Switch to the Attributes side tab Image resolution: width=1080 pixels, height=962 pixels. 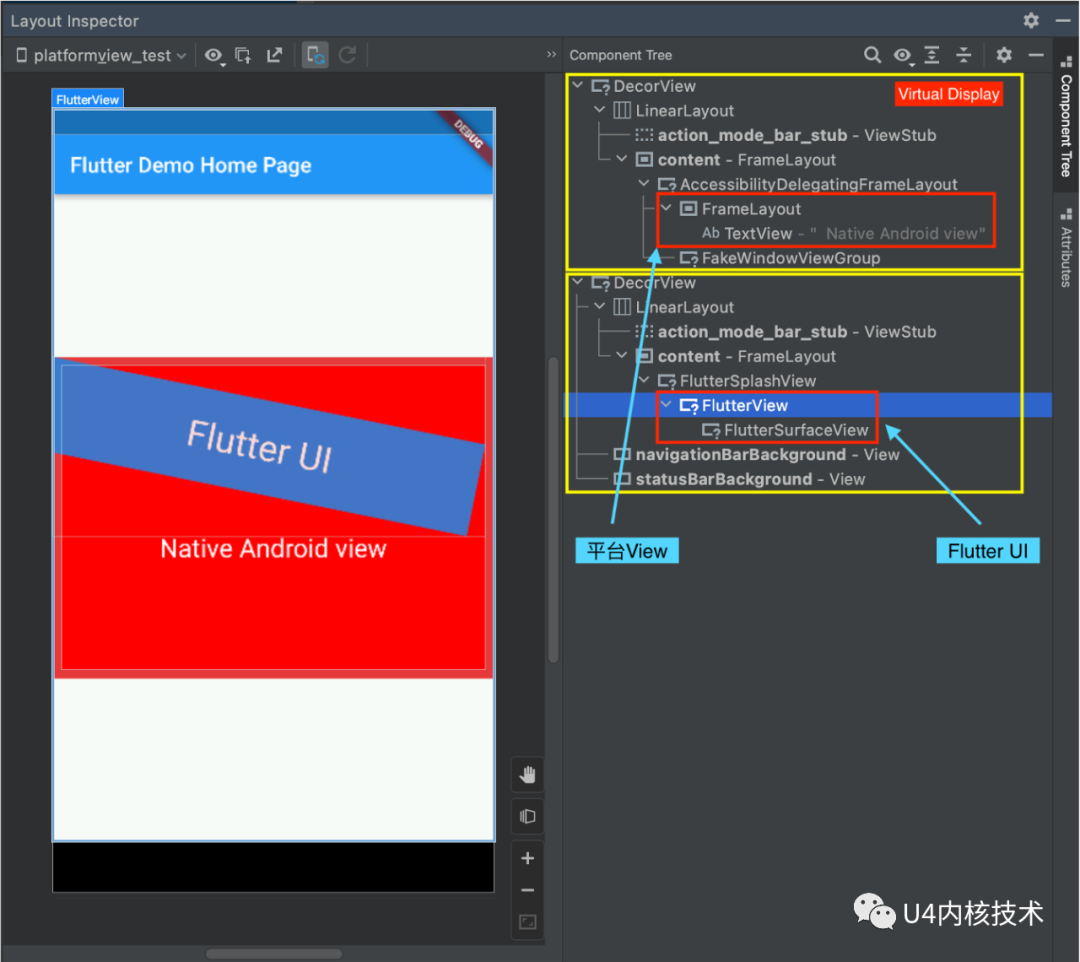pyautogui.click(x=1067, y=245)
